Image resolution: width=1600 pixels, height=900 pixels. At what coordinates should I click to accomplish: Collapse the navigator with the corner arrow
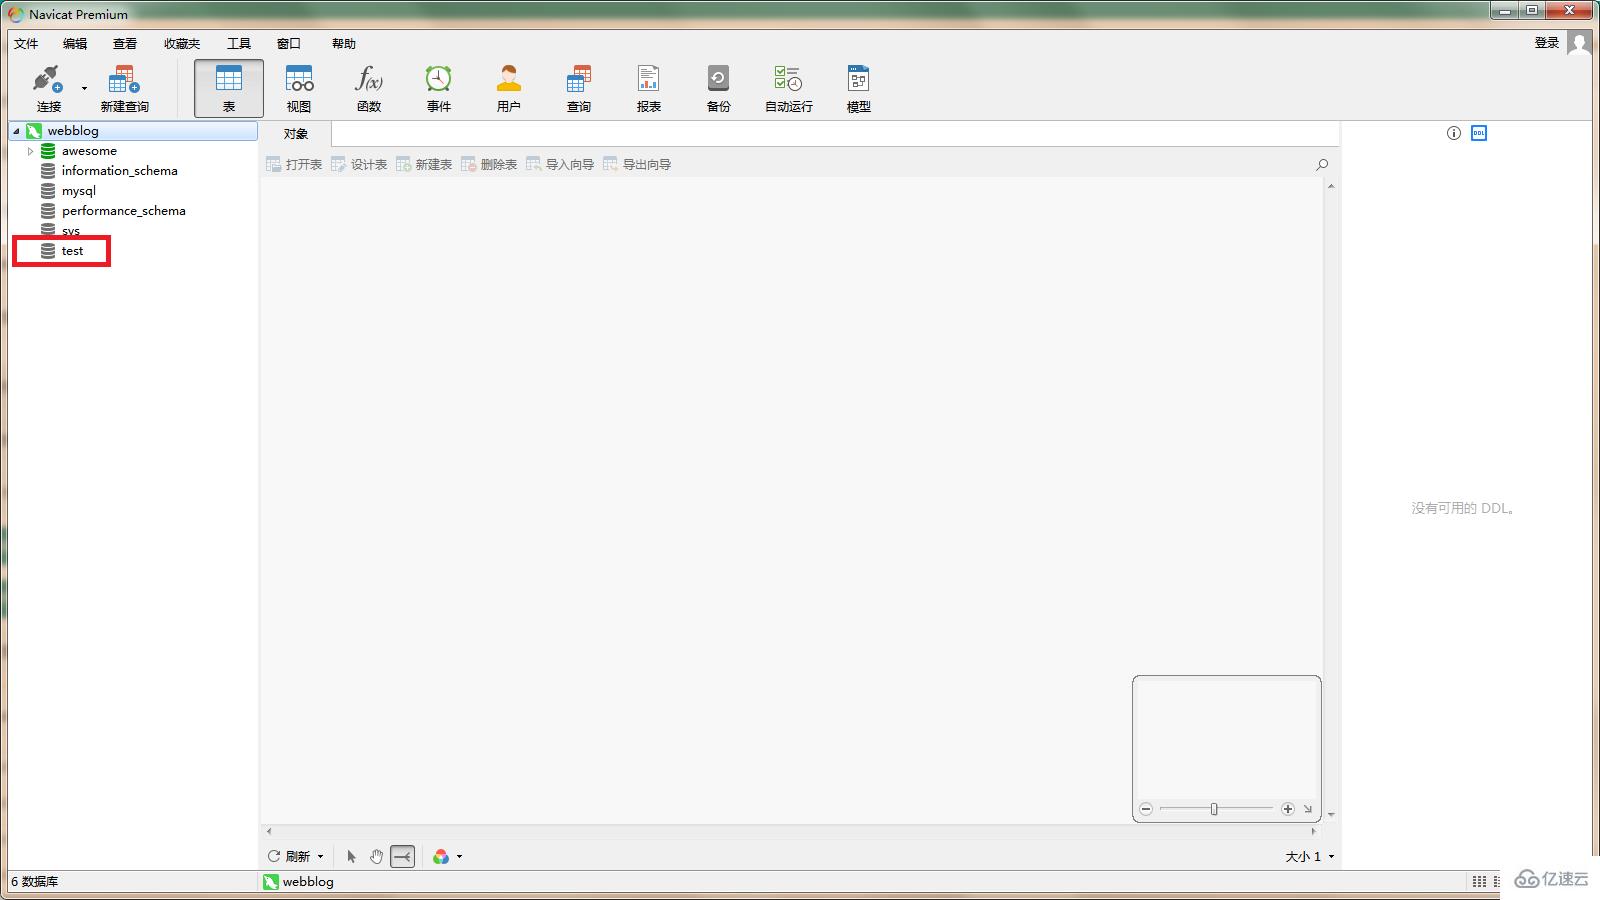(x=1308, y=809)
